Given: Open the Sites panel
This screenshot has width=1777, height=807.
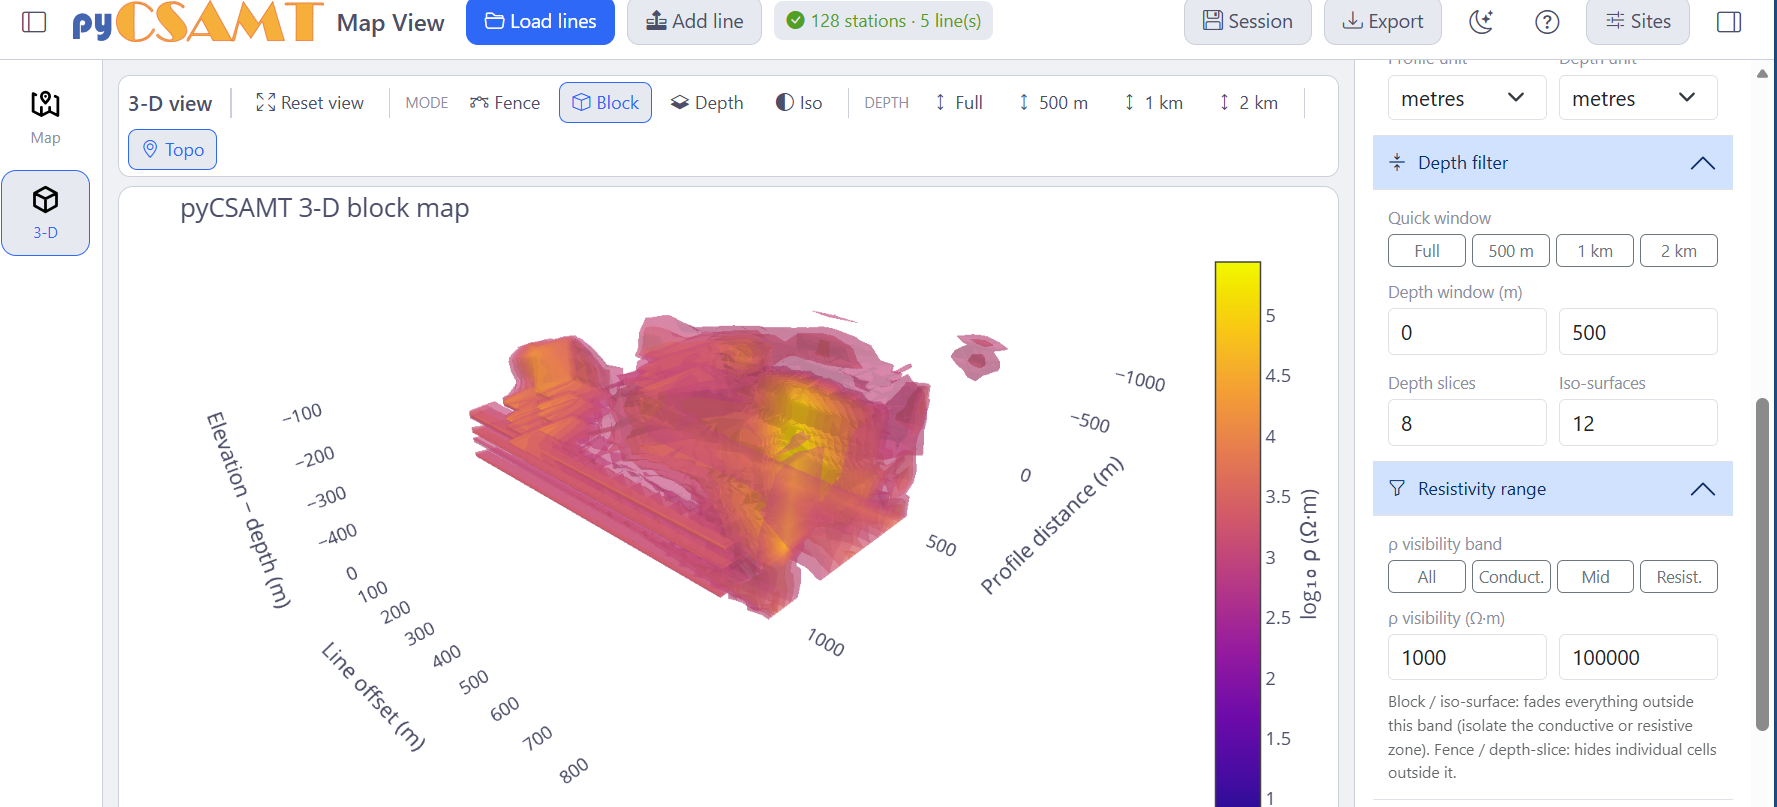Looking at the screenshot, I should [x=1638, y=21].
